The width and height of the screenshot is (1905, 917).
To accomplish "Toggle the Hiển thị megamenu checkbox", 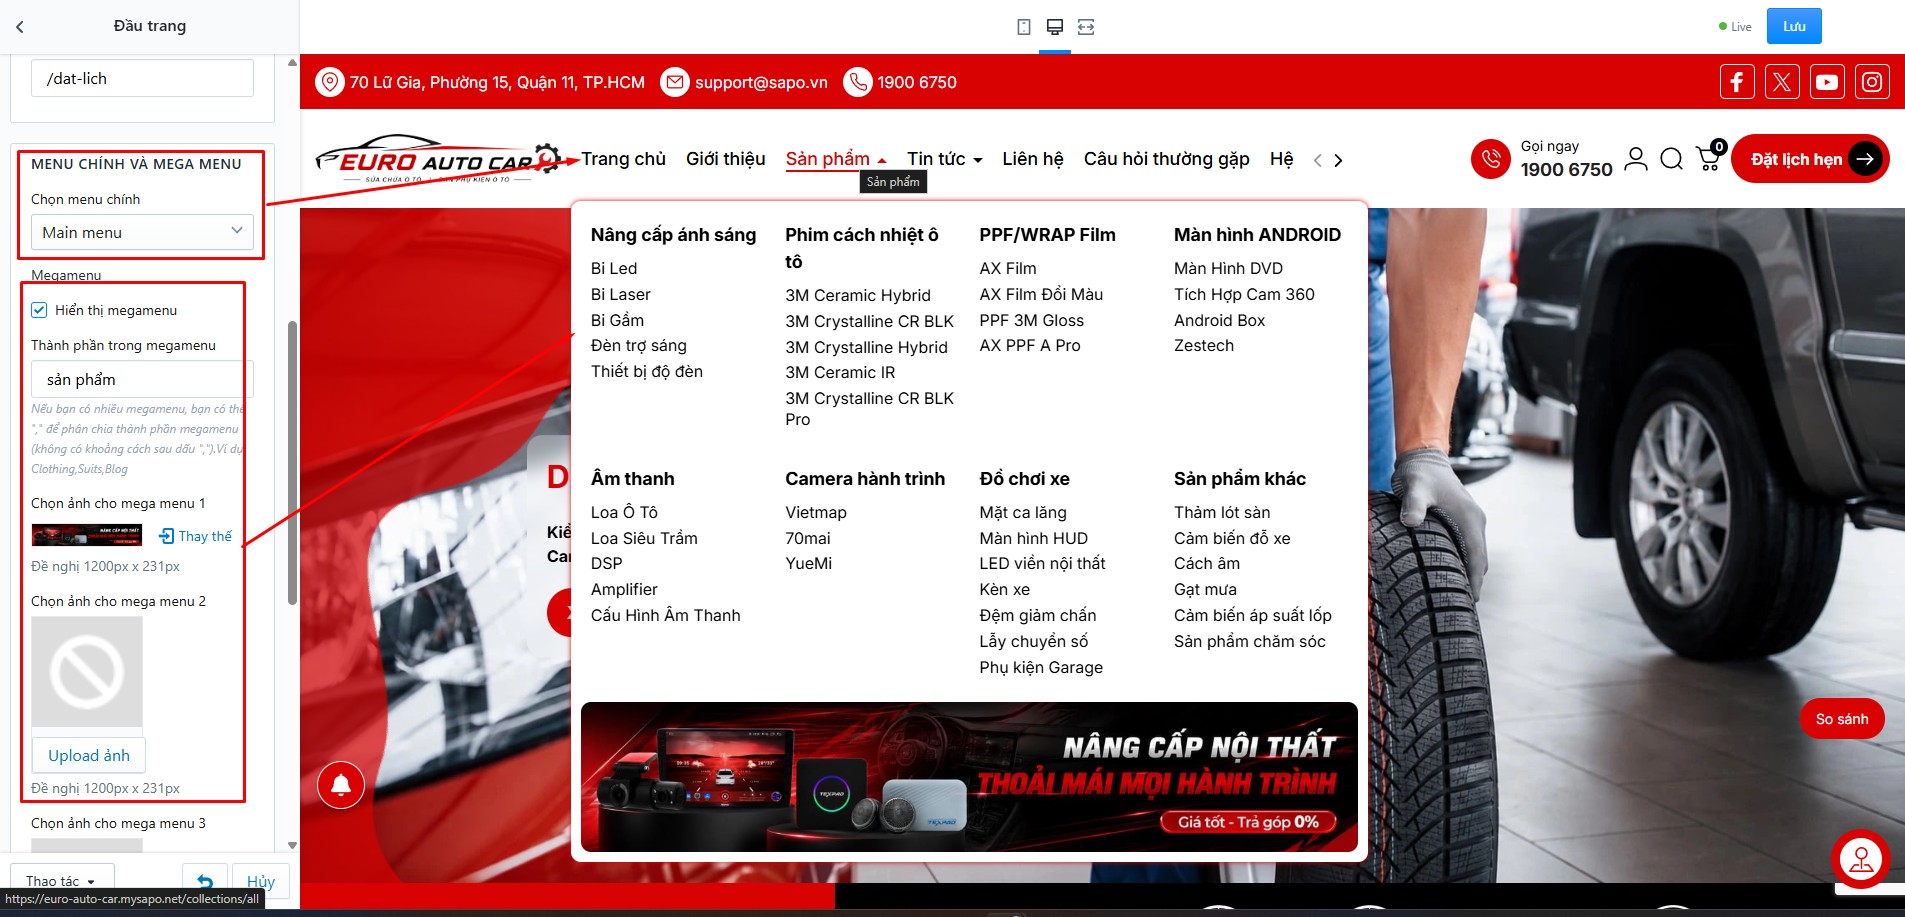I will point(39,310).
